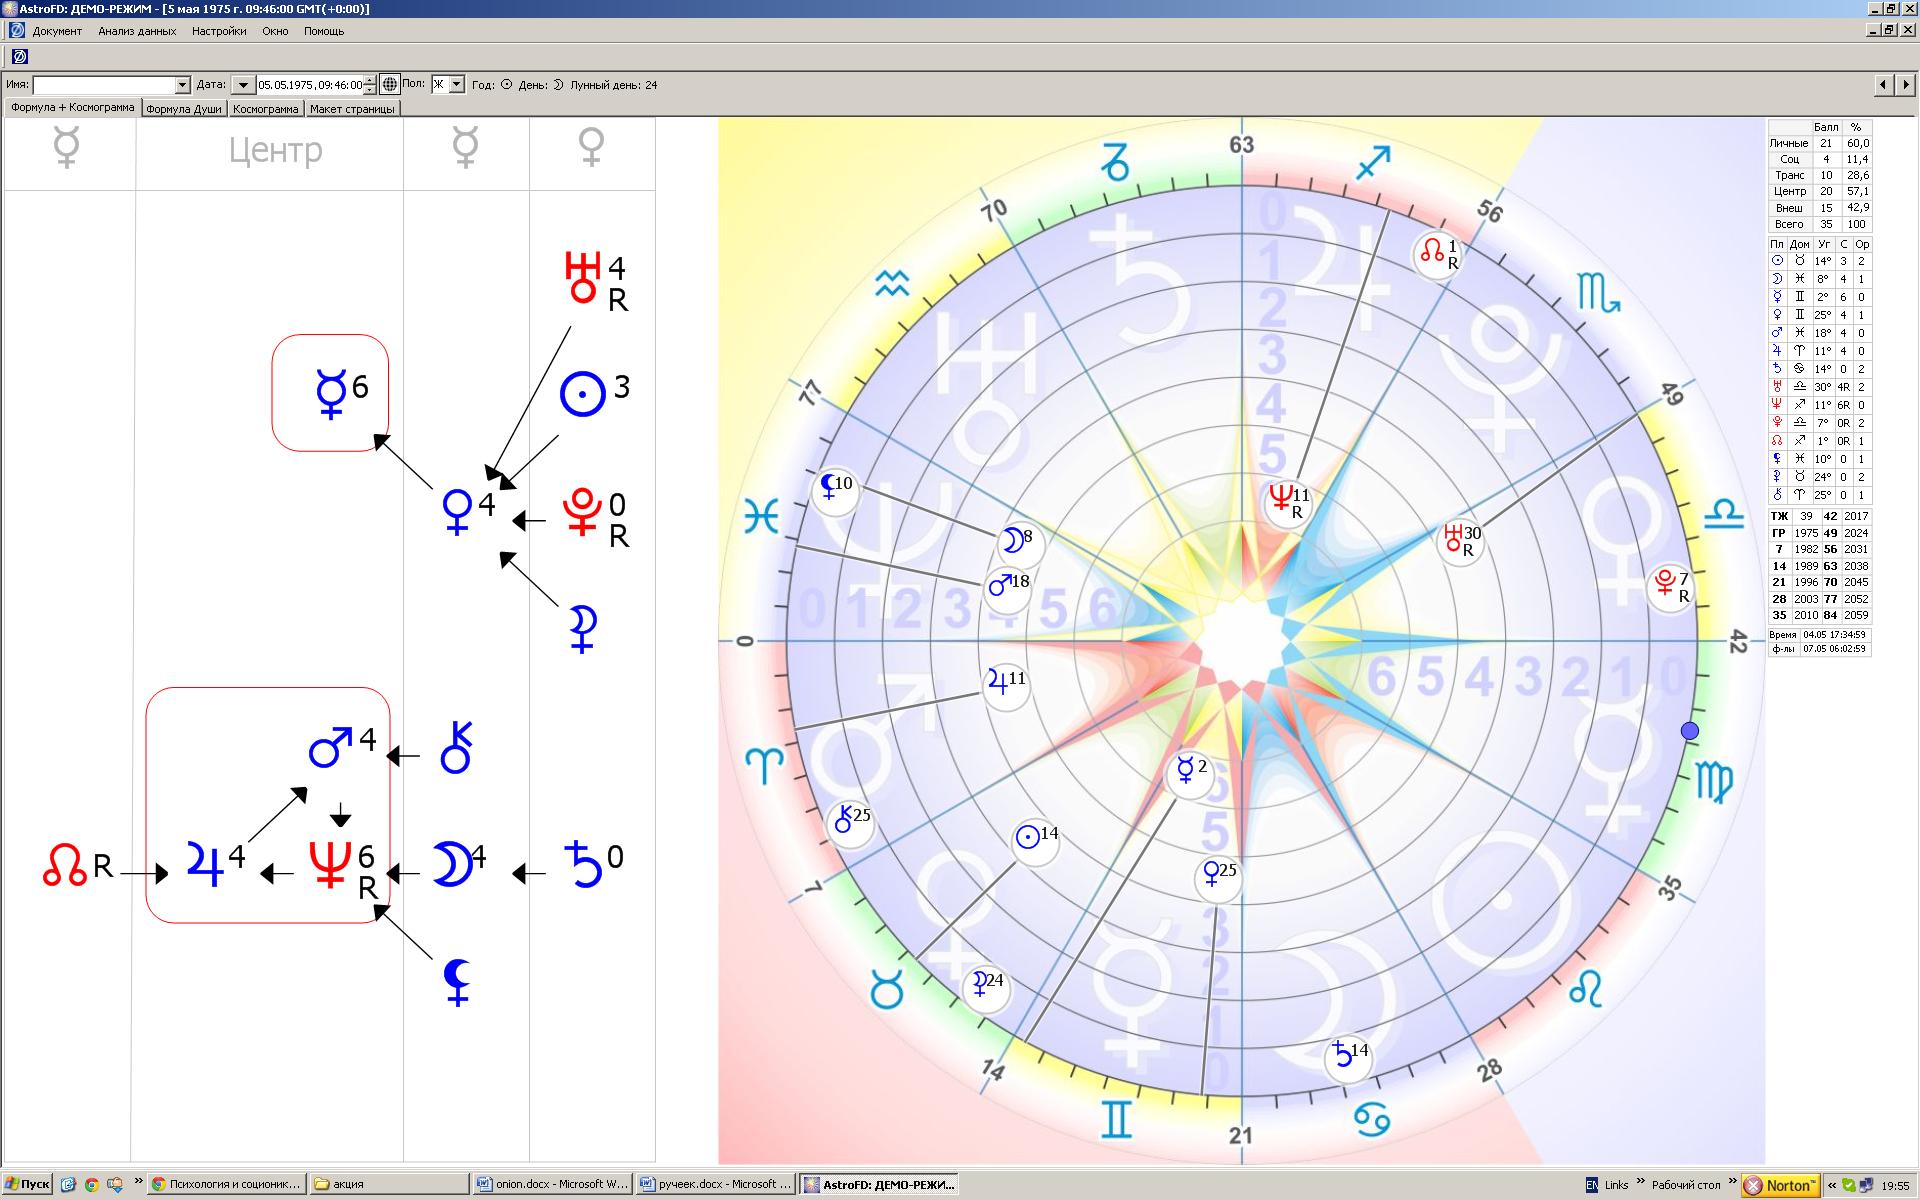Click the North Node marker on chart
Screen dimensions: 1920x1200
1437,253
